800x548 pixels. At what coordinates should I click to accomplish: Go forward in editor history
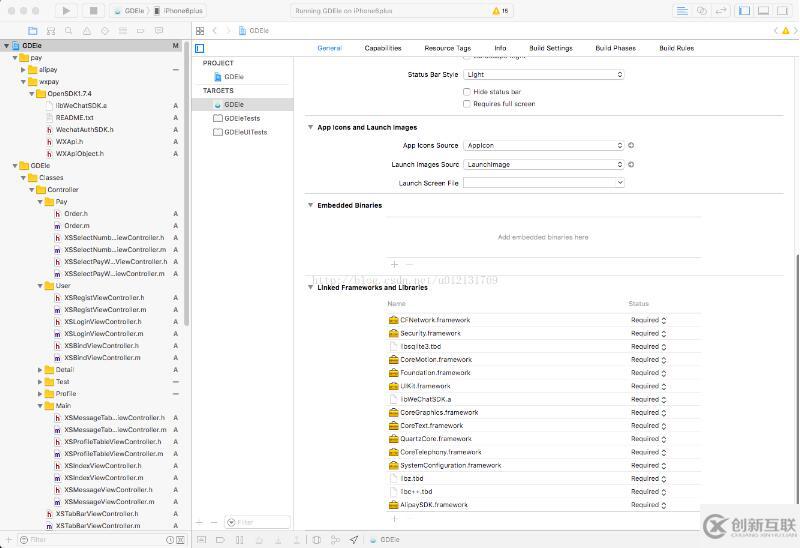coord(228,31)
